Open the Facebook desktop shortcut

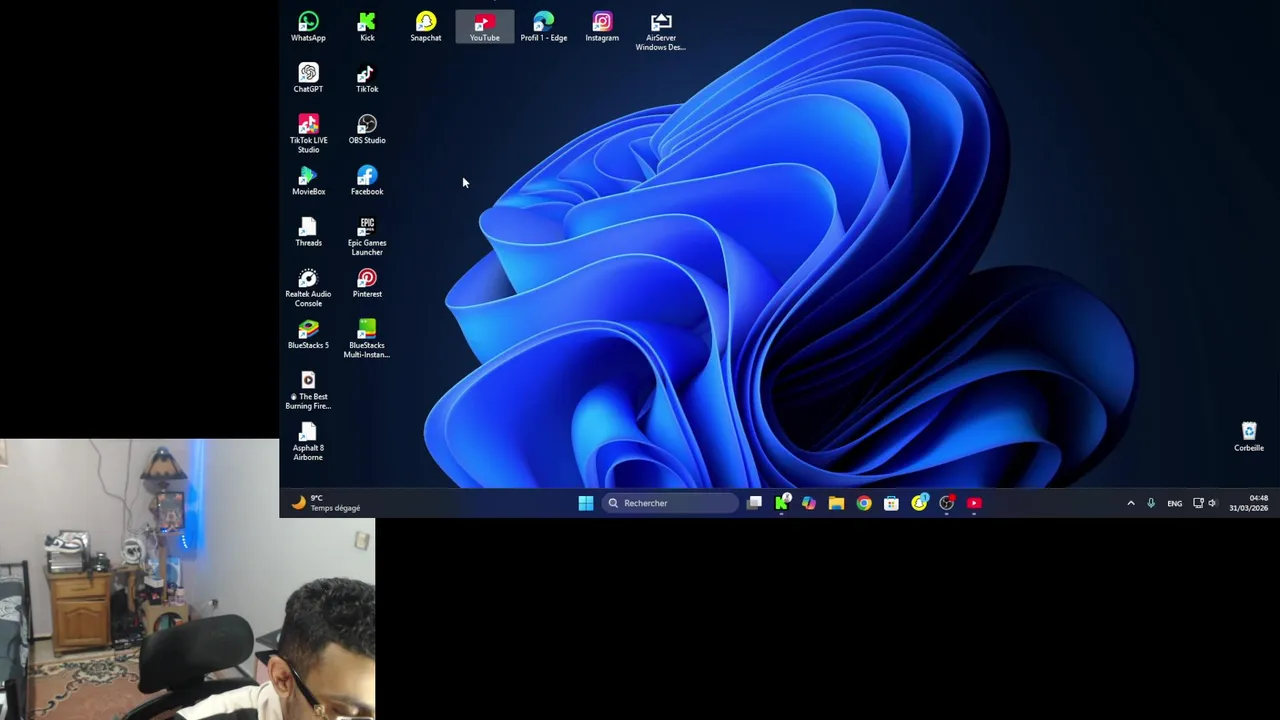[x=367, y=181]
